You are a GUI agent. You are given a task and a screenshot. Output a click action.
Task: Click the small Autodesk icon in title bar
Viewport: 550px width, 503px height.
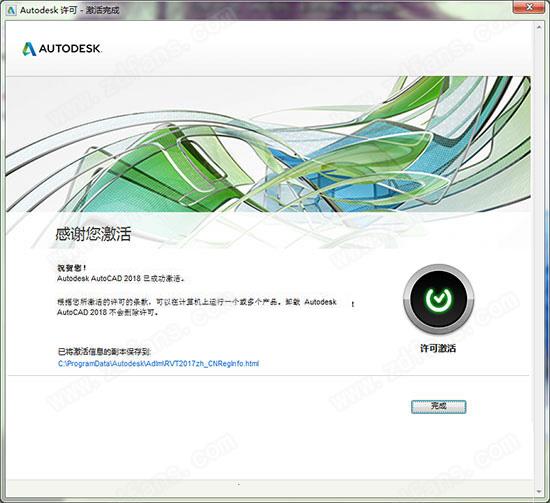click(11, 10)
